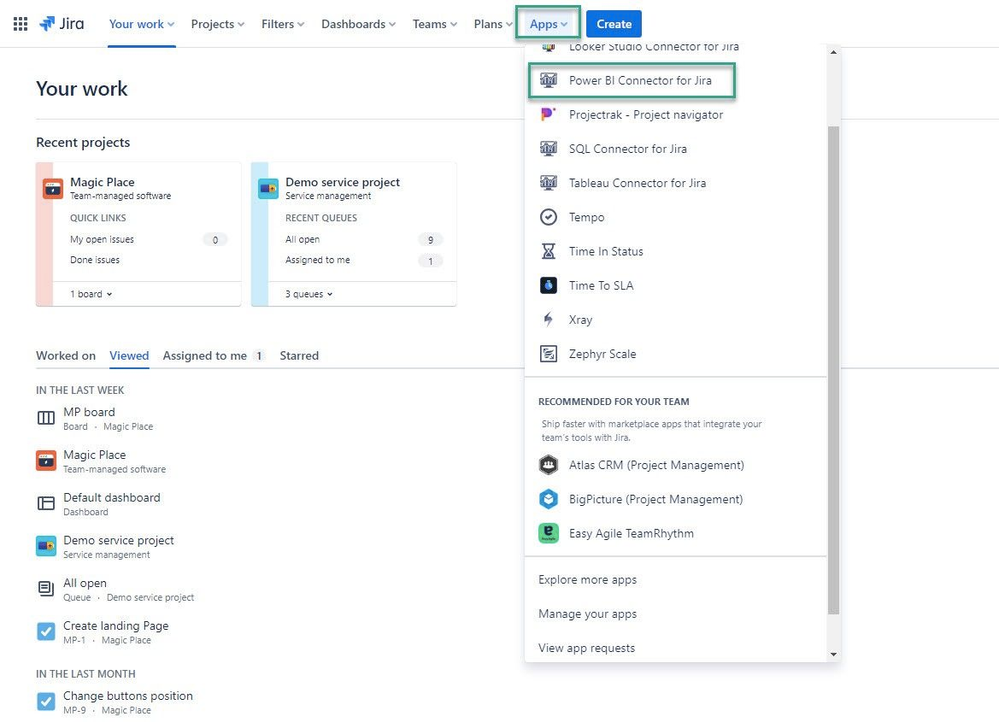Open the Teams dropdown
This screenshot has height=722, width=999.
tap(435, 24)
